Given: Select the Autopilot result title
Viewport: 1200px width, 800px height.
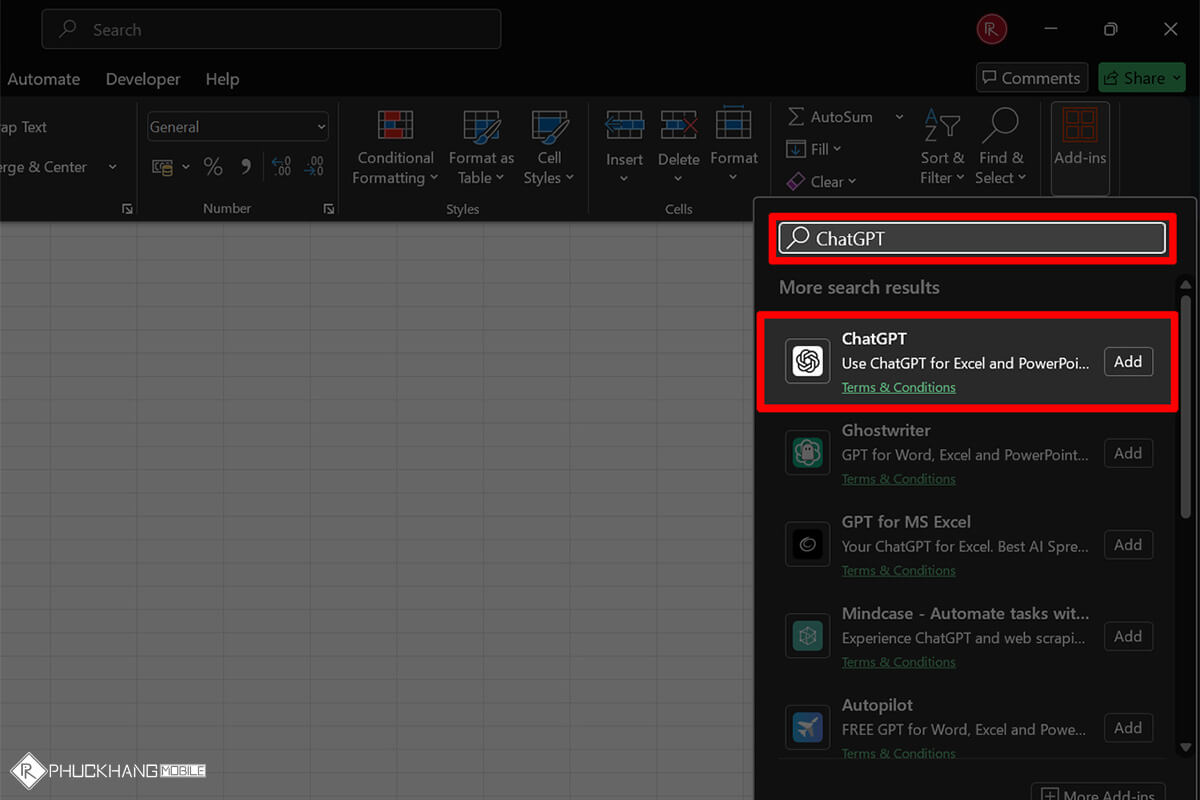Looking at the screenshot, I should pyautogui.click(x=877, y=705).
